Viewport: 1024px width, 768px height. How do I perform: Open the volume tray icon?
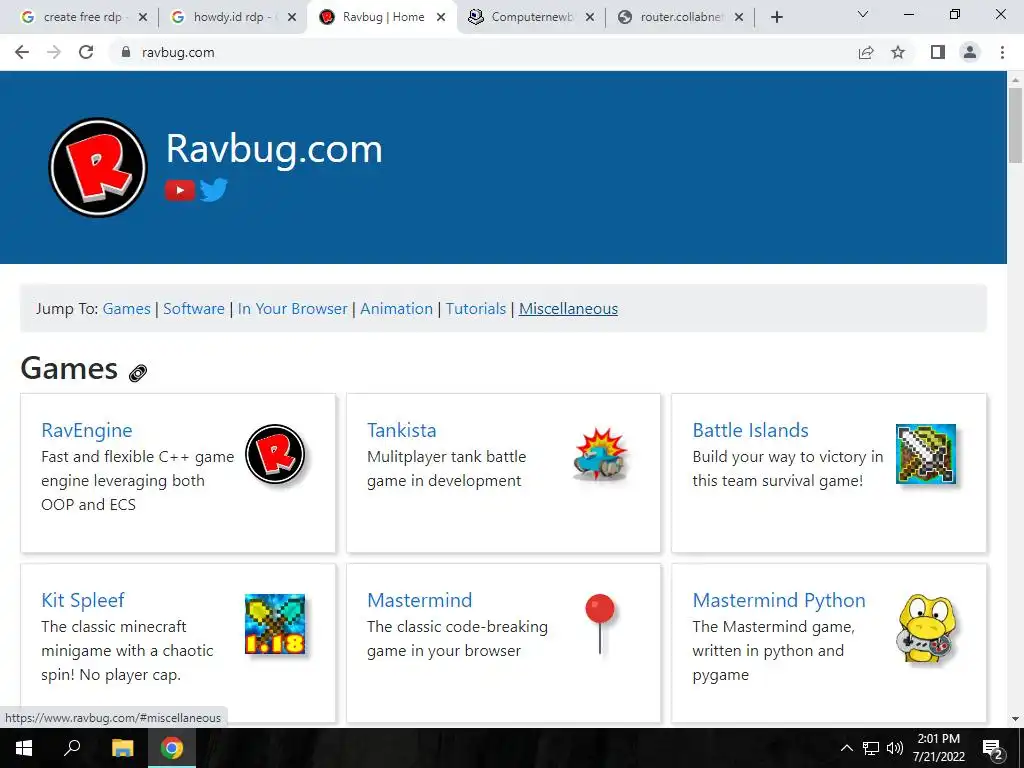coord(895,748)
